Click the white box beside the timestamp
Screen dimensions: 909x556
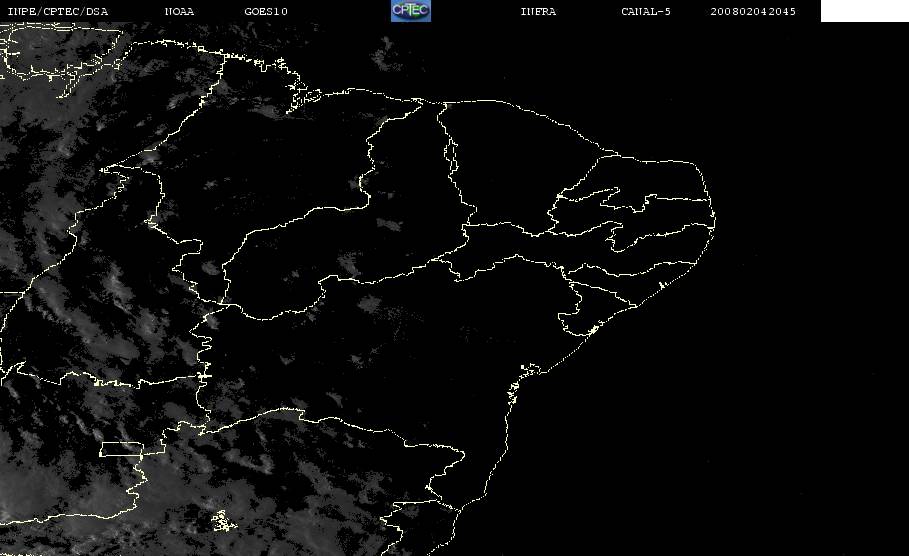tap(864, 11)
